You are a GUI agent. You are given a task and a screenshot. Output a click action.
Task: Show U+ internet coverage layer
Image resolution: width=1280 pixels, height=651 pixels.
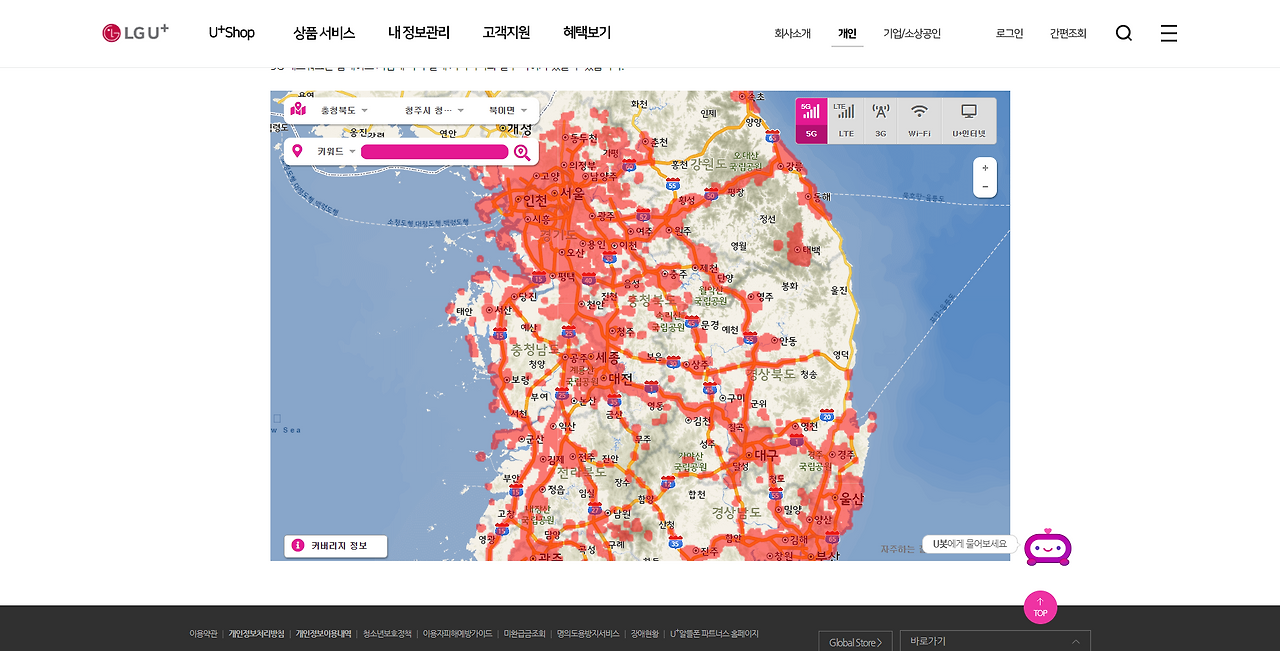point(969,121)
